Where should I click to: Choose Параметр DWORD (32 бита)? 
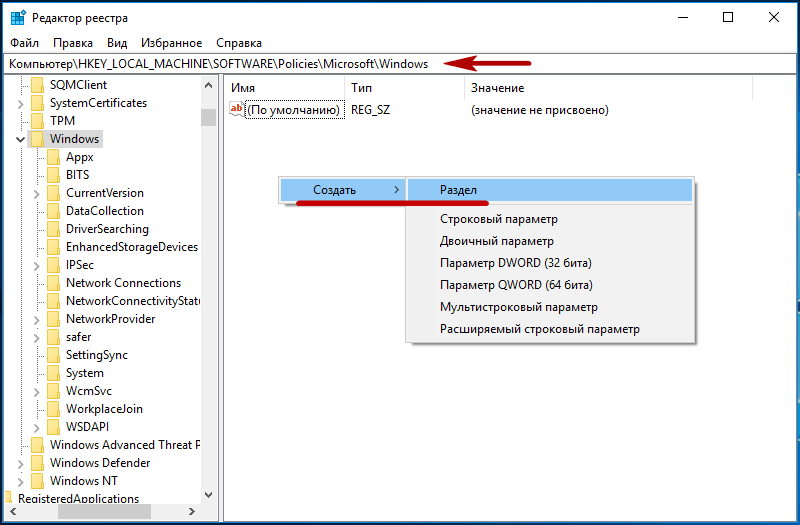[550, 263]
